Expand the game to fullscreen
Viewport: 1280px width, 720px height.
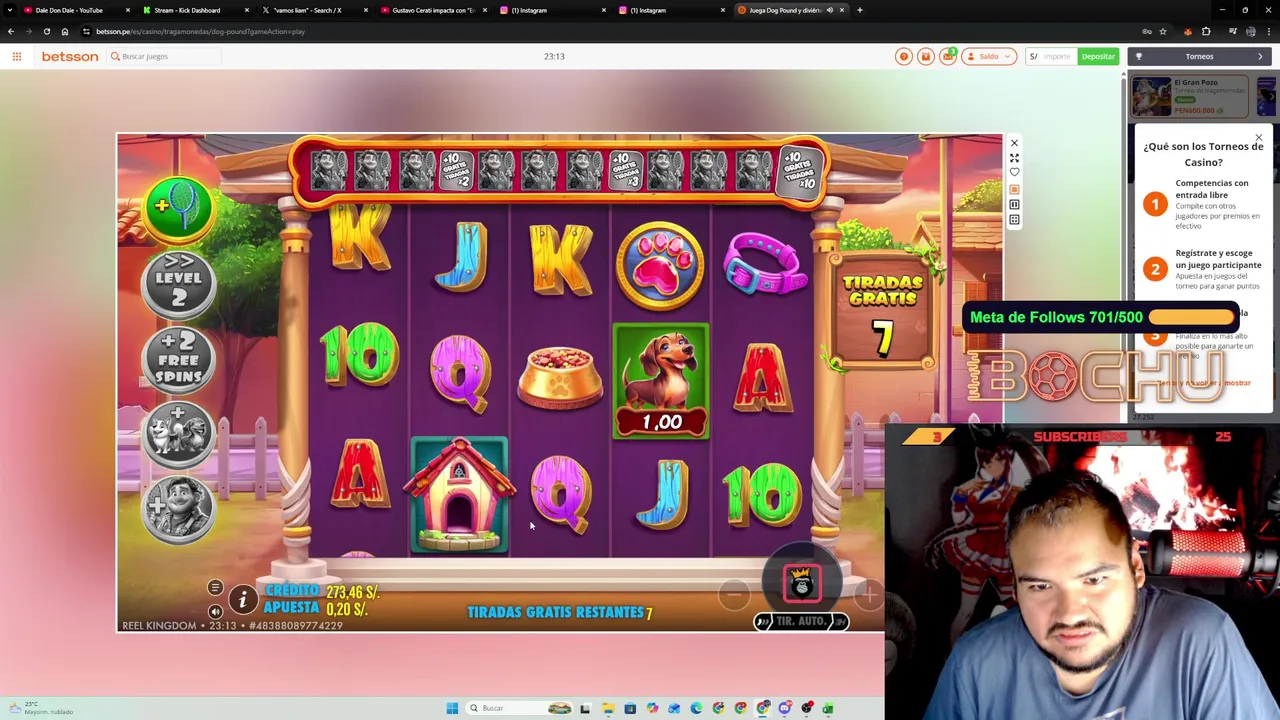(1014, 158)
